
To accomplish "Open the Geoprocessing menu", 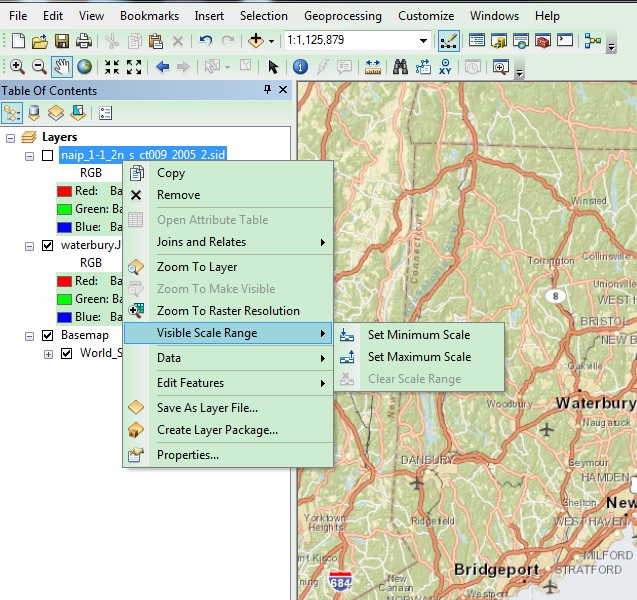I will 343,16.
